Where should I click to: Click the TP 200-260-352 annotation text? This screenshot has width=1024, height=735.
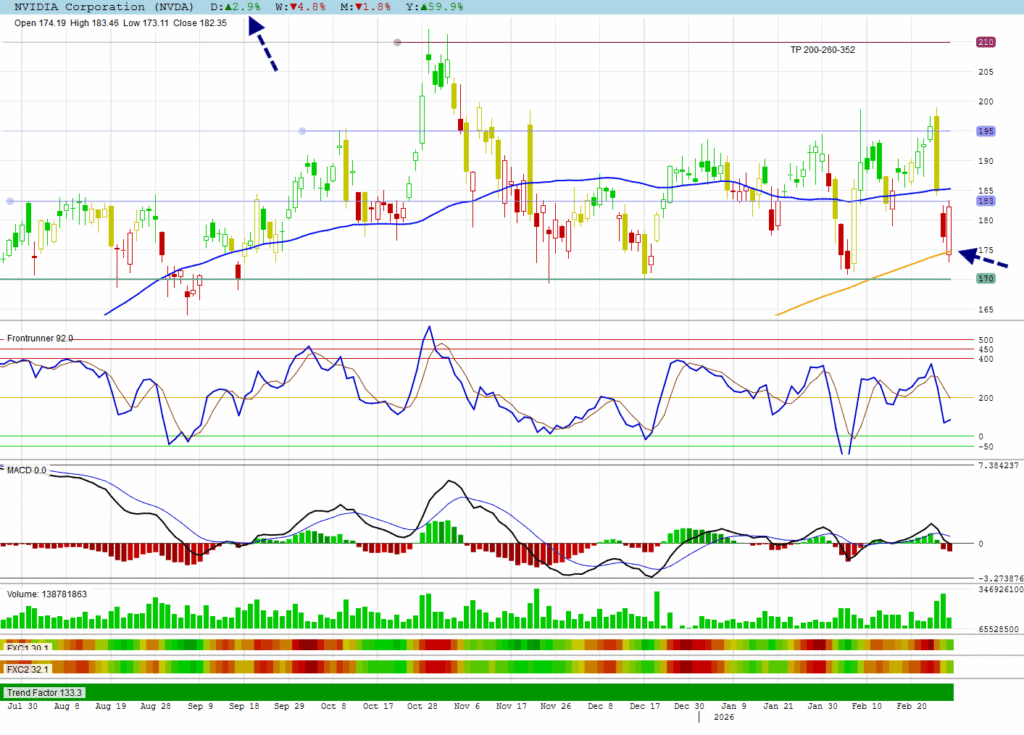822,49
